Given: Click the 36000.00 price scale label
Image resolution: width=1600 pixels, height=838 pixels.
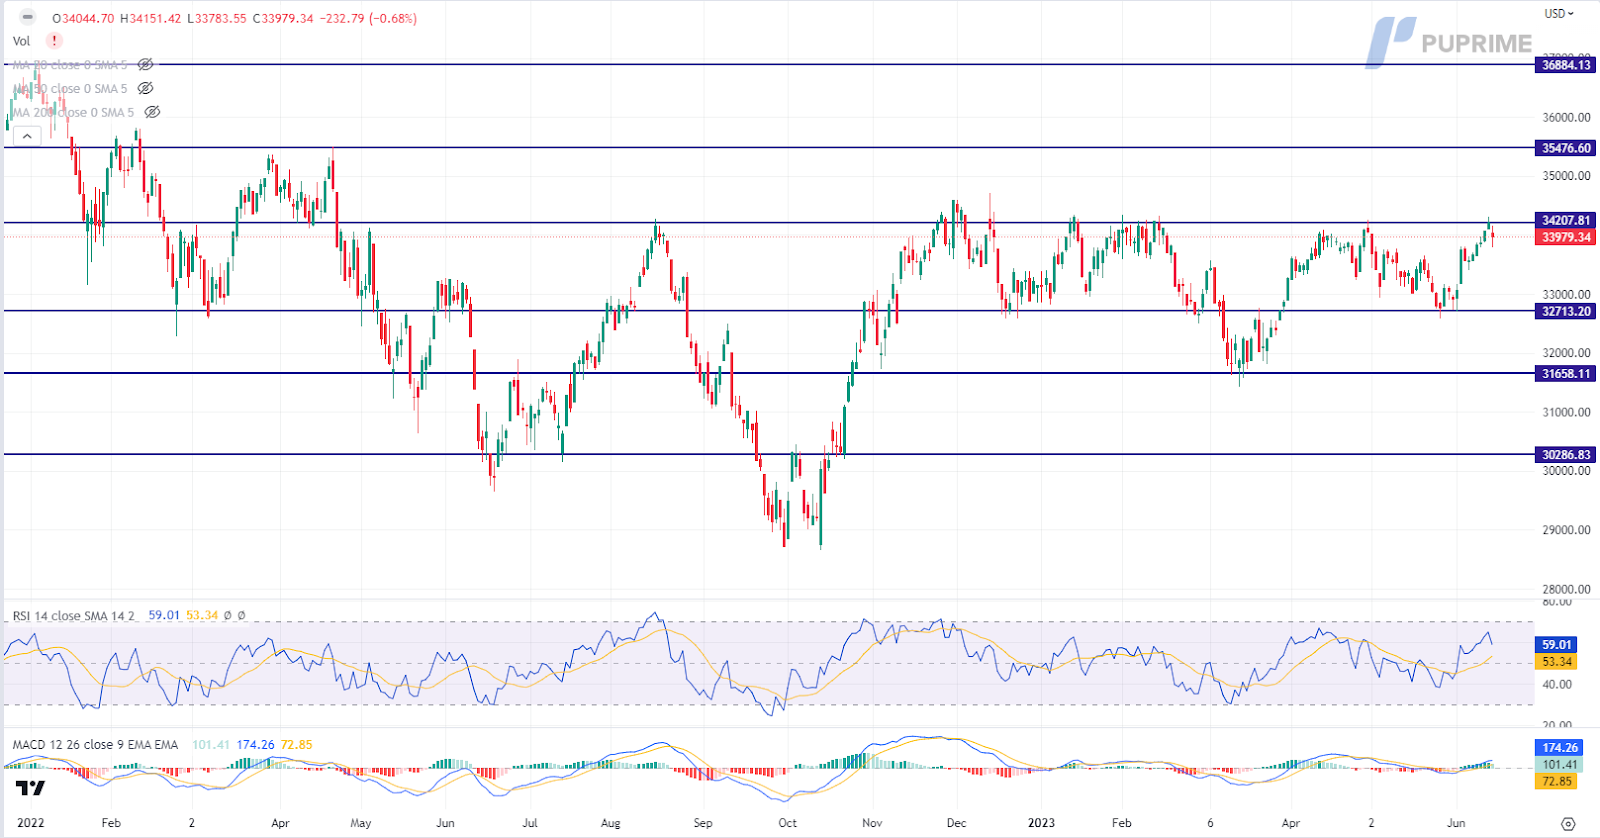Looking at the screenshot, I should (x=1566, y=117).
